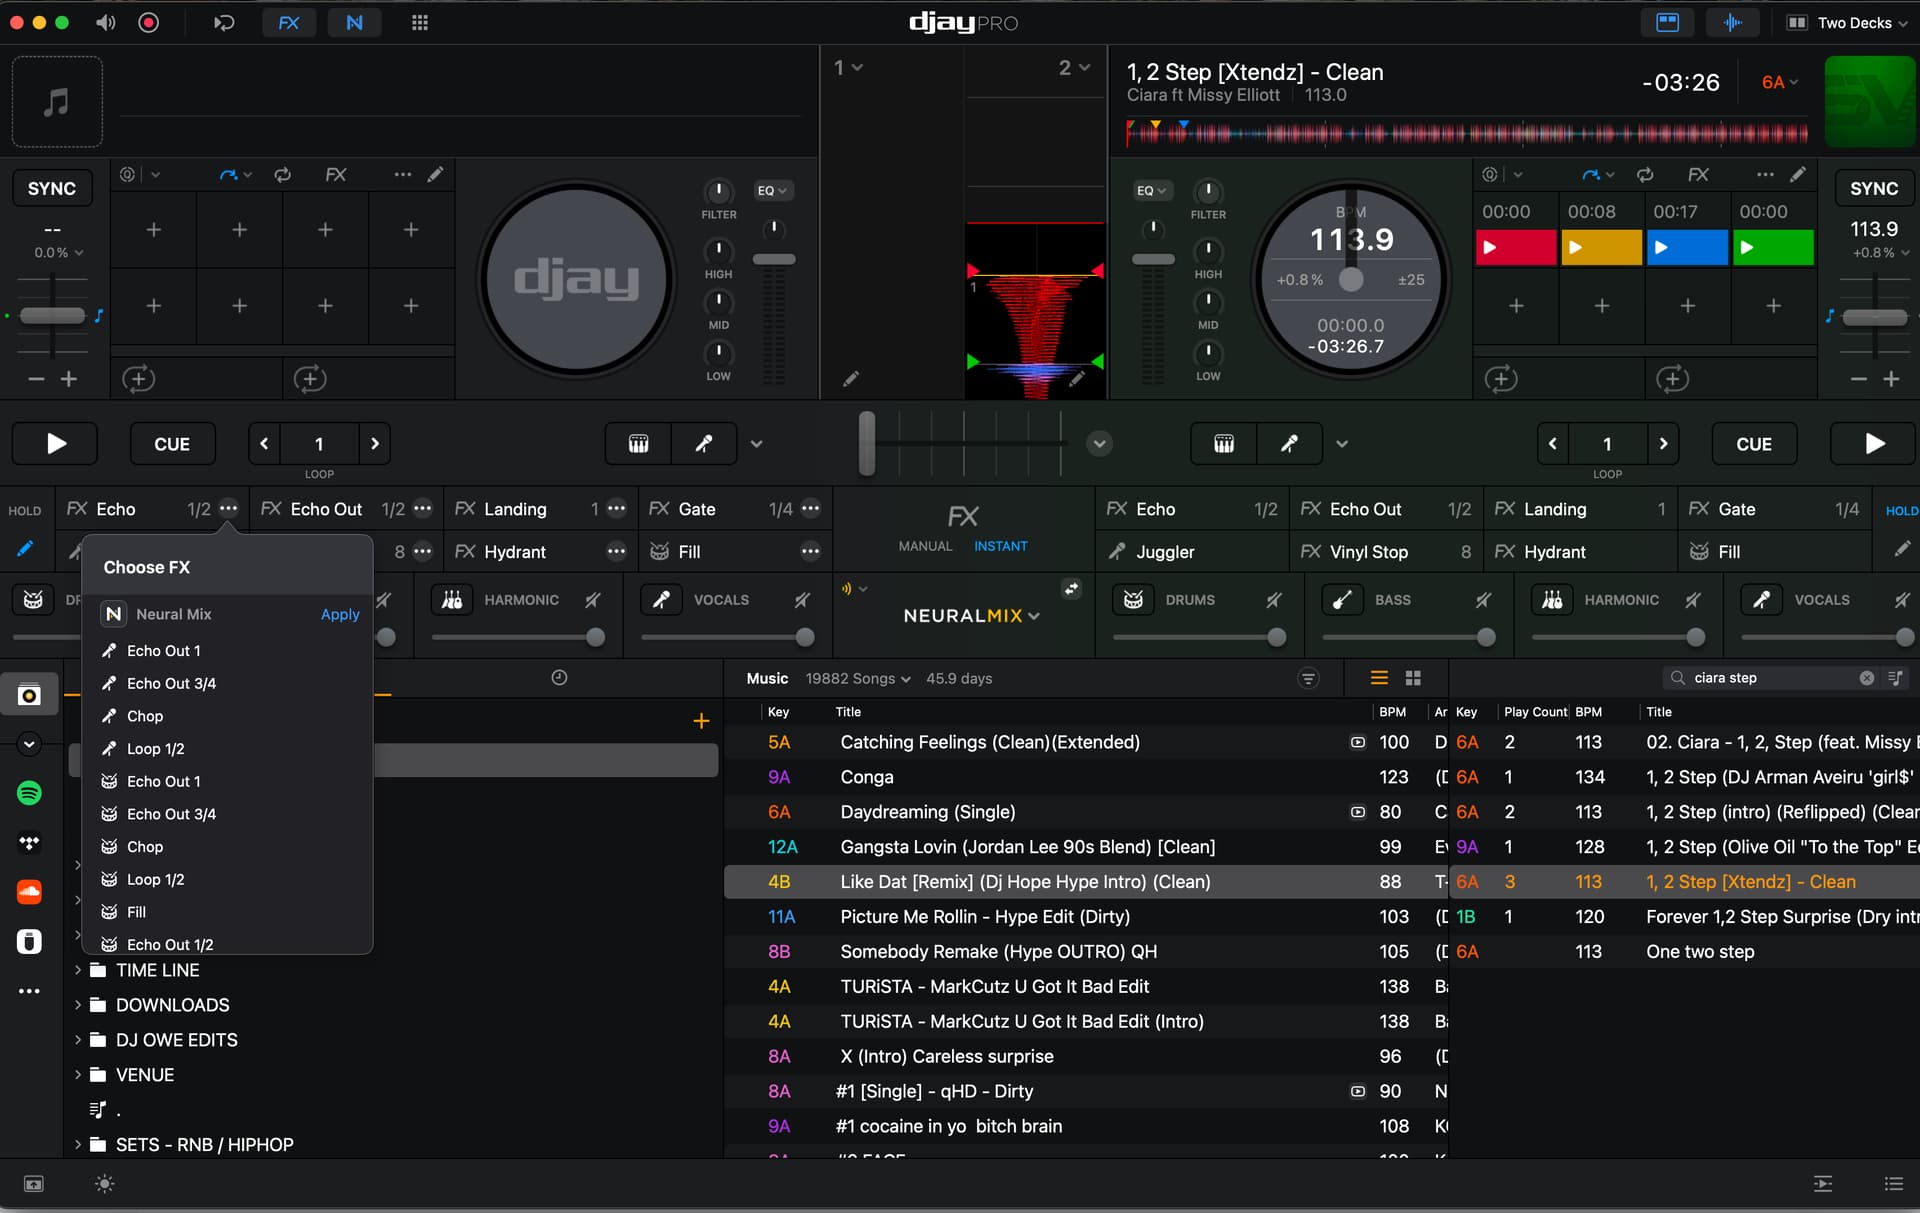1920x1213 pixels.
Task: Choose Echo Out 3/4 FX entry
Action: 171,683
